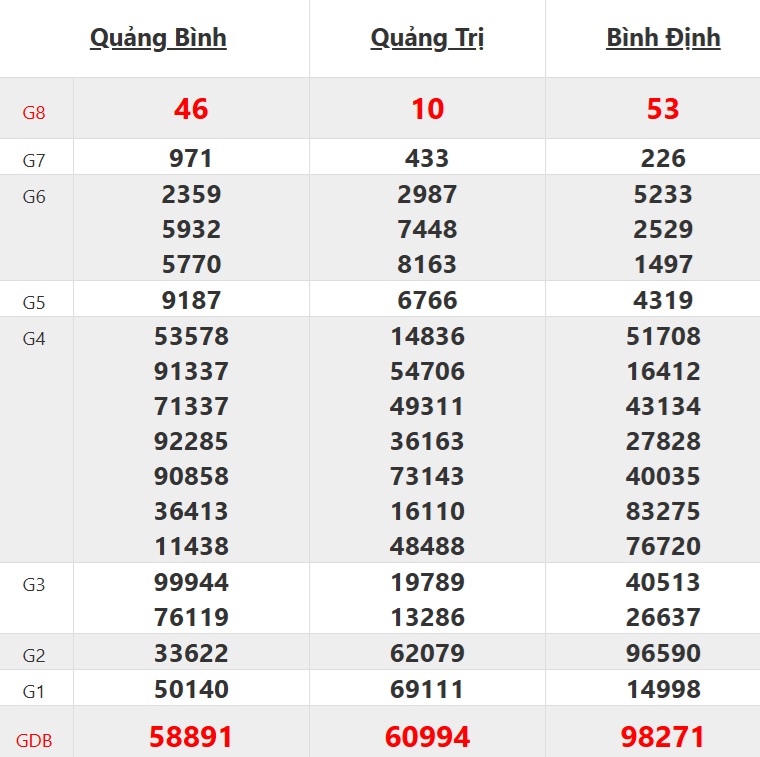Select Quảng Bình G8 number 46
Screen dimensions: 760x757
[191, 109]
